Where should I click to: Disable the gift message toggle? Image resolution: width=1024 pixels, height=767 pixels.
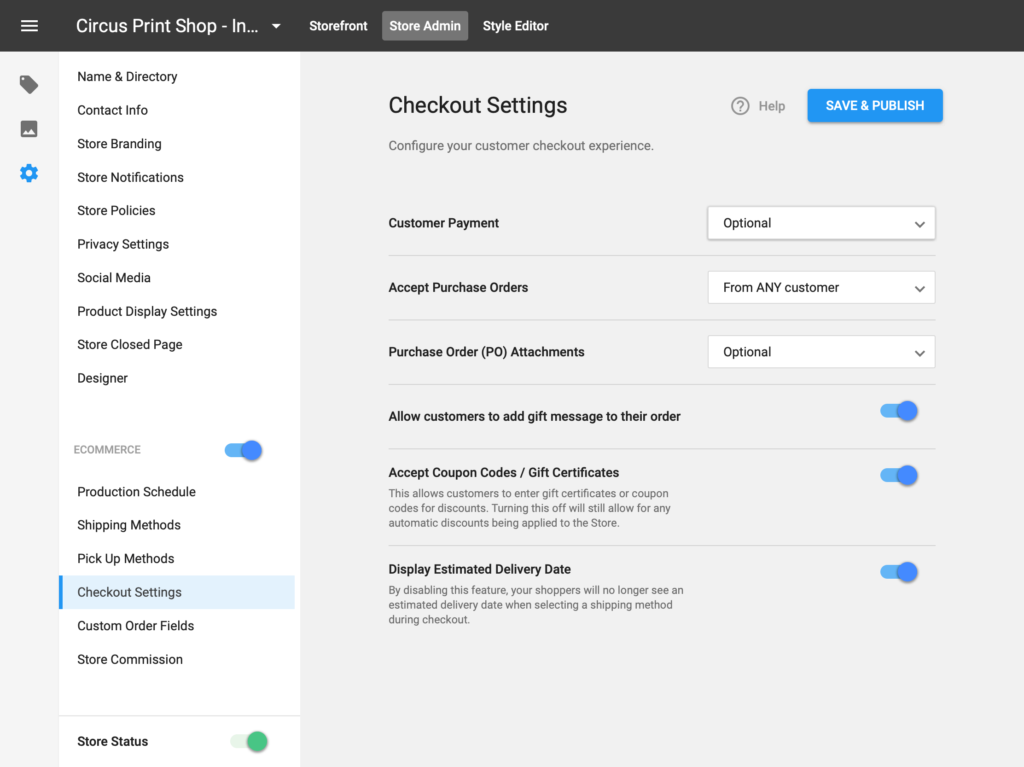[x=899, y=411]
